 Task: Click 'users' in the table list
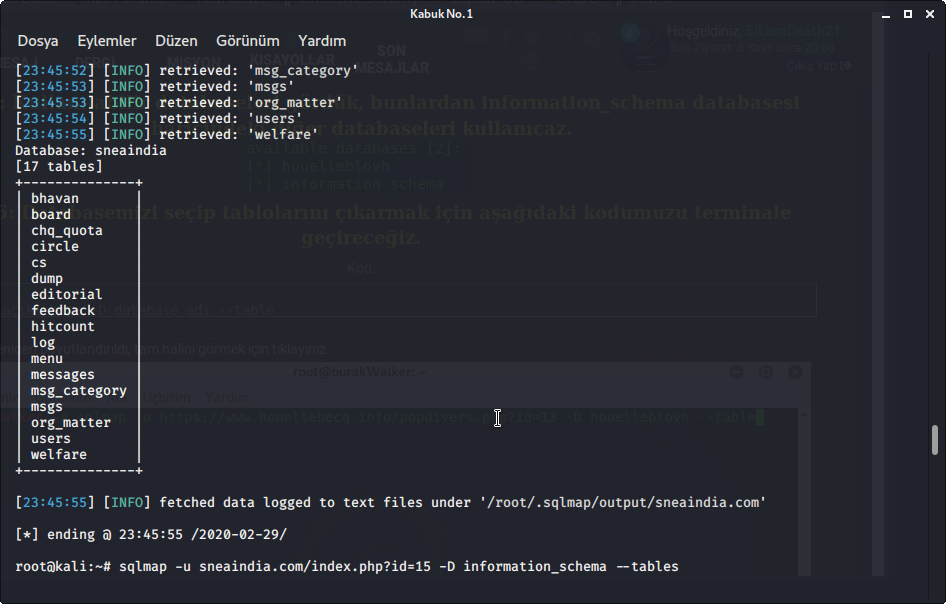[51, 439]
